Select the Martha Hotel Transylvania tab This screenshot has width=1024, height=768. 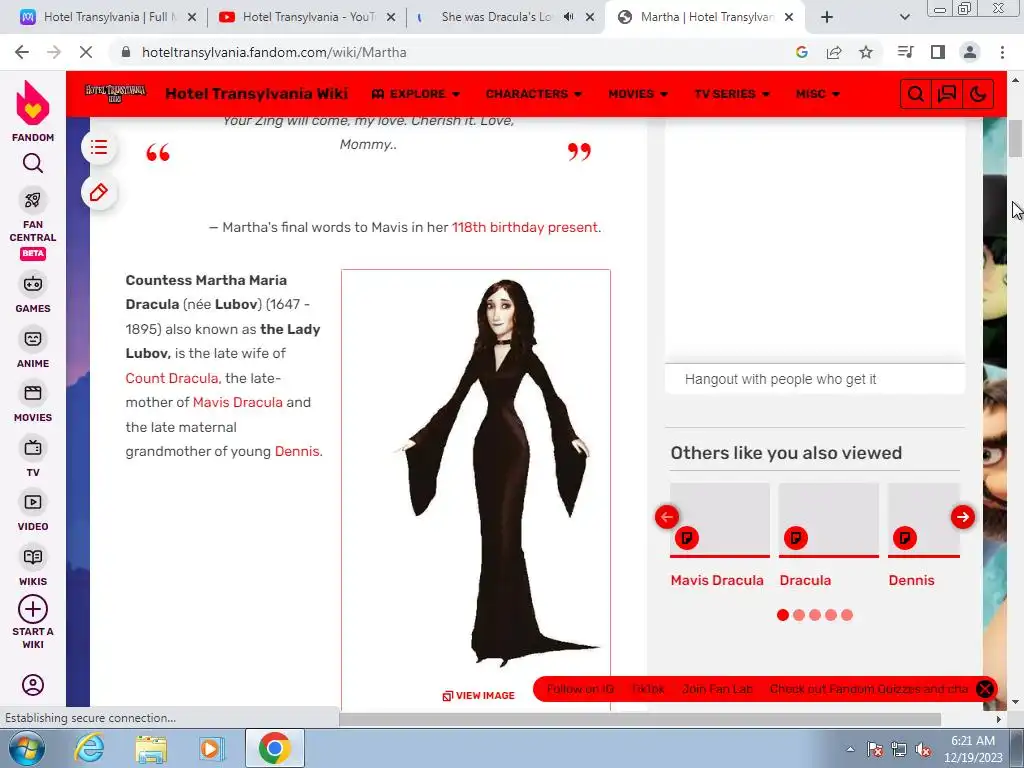point(706,17)
